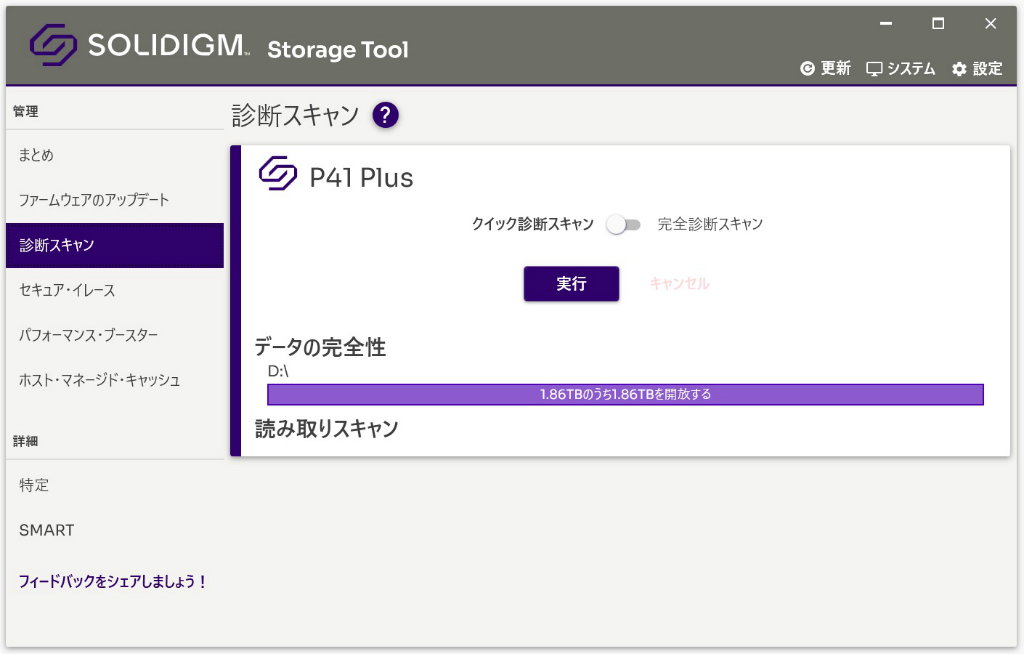This screenshot has width=1024, height=654.
Task: Open the まとめ summary page
Action: point(115,155)
